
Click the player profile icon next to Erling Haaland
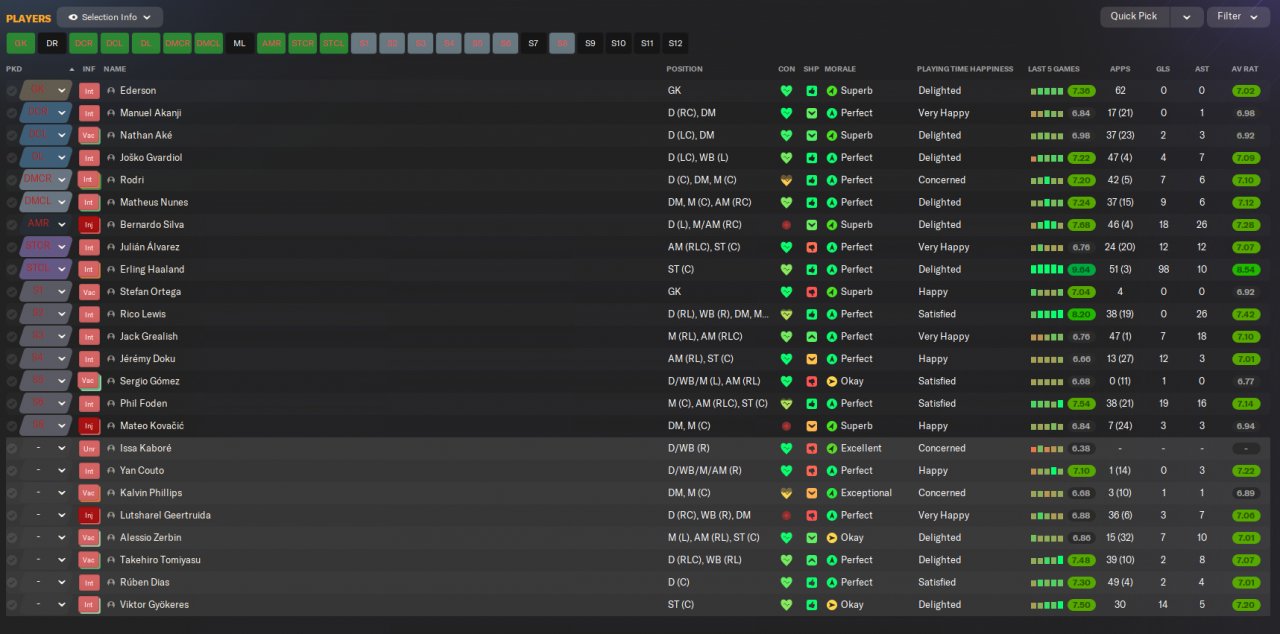click(111, 269)
